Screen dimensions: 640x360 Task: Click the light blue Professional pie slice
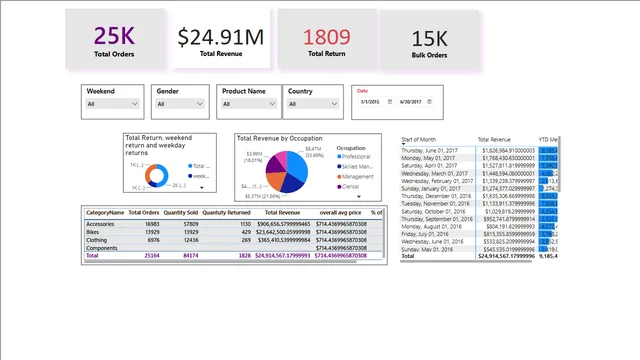point(298,167)
